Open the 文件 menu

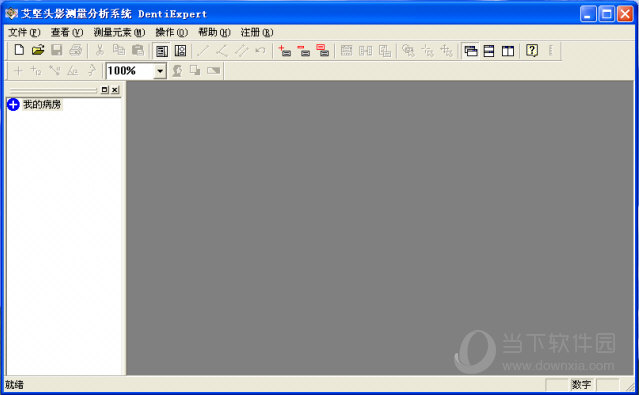24,32
